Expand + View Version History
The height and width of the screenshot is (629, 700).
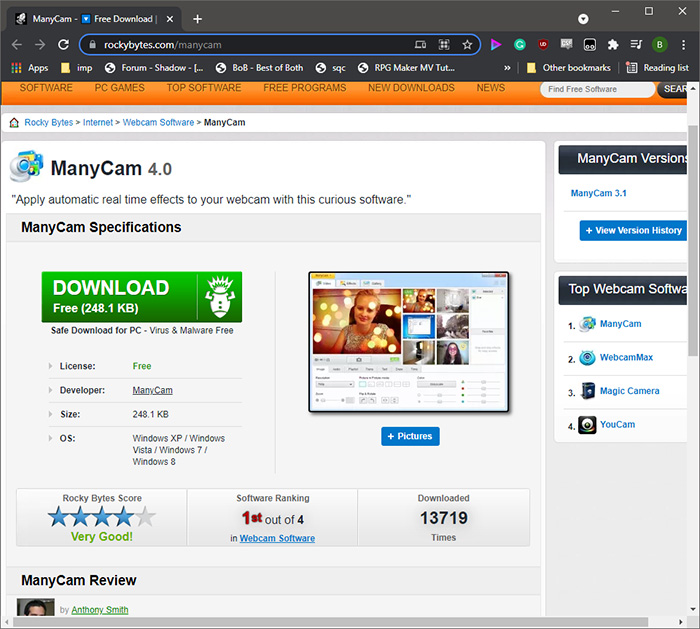633,230
